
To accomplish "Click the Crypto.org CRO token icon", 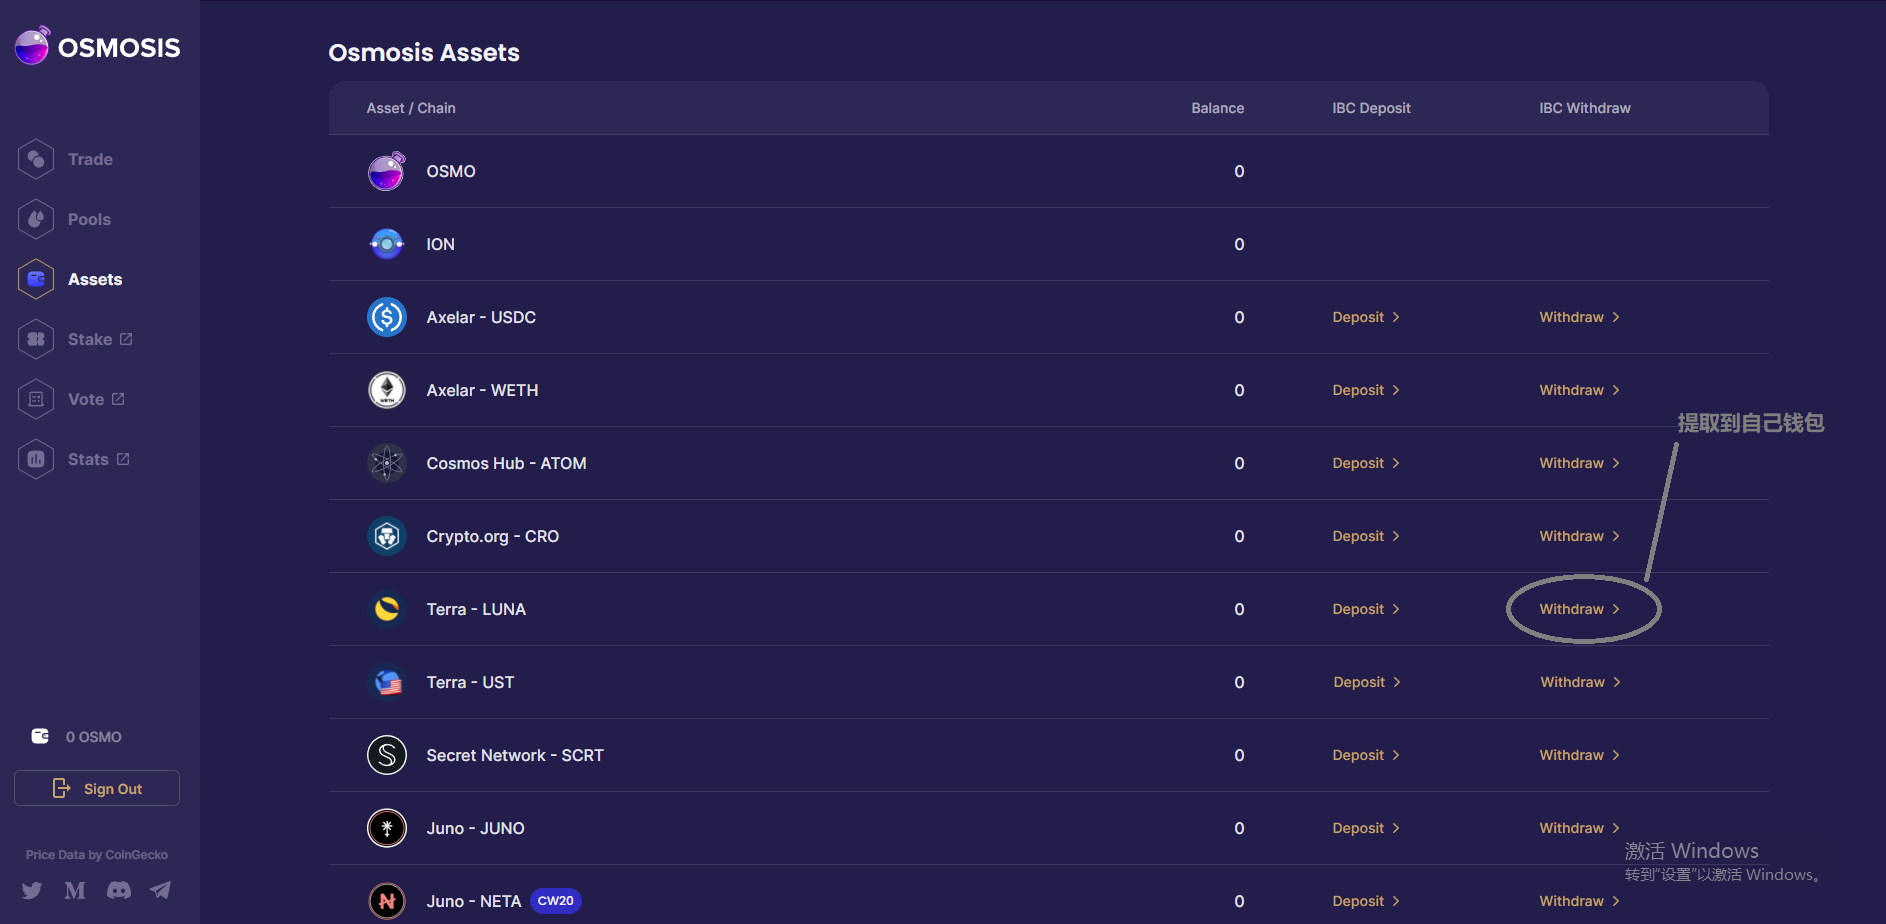I will click(387, 536).
